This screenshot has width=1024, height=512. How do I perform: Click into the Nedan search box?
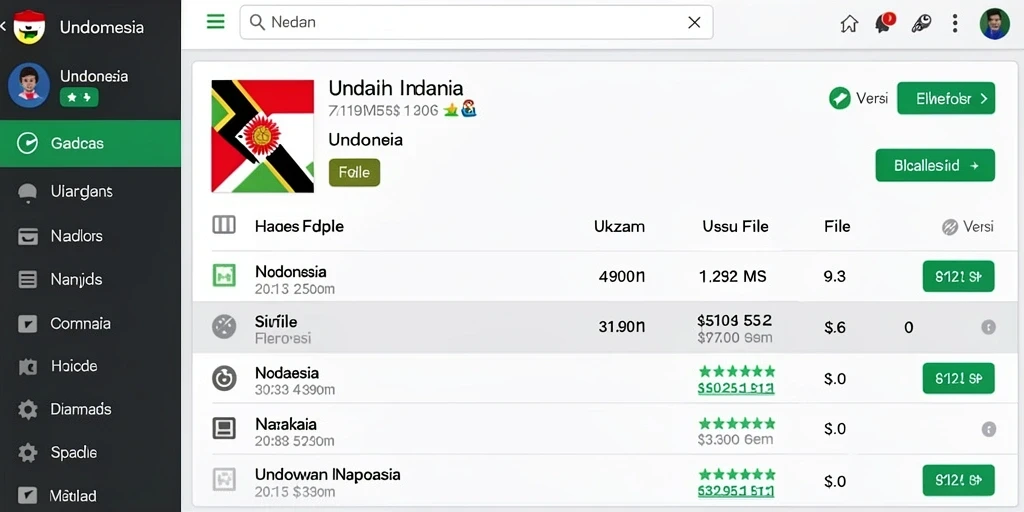coord(476,22)
